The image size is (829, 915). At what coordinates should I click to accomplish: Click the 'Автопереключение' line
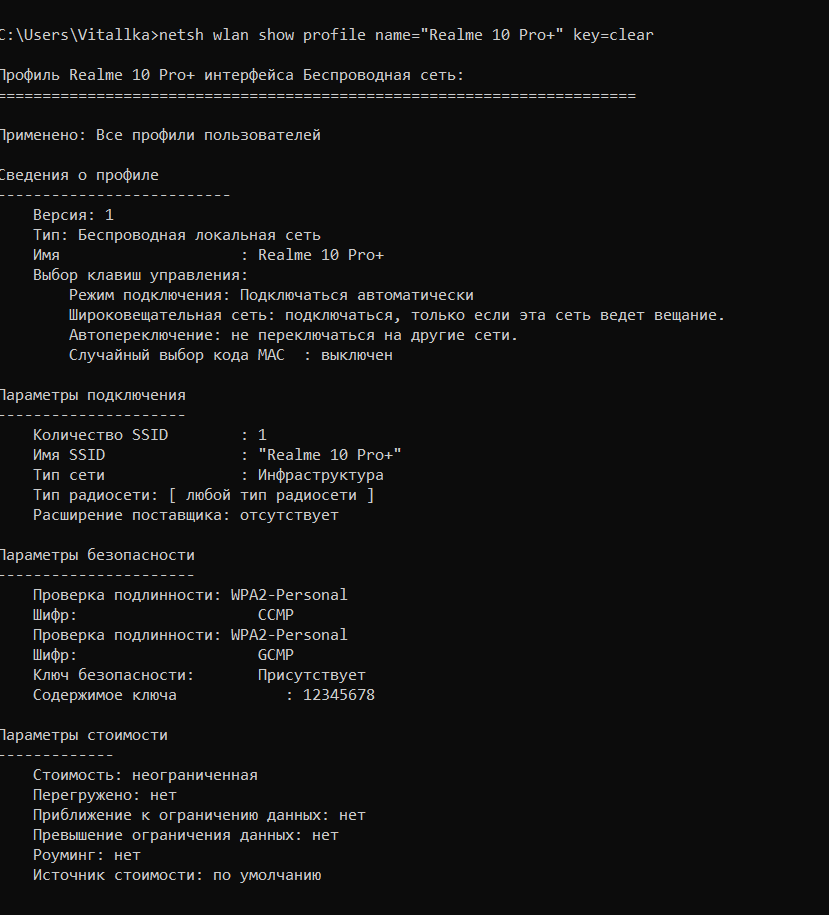click(x=293, y=335)
